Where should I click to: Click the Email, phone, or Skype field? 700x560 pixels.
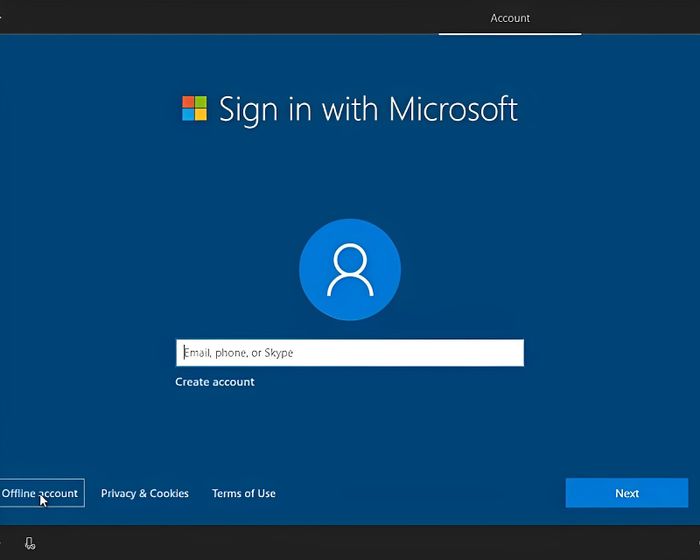tap(350, 353)
